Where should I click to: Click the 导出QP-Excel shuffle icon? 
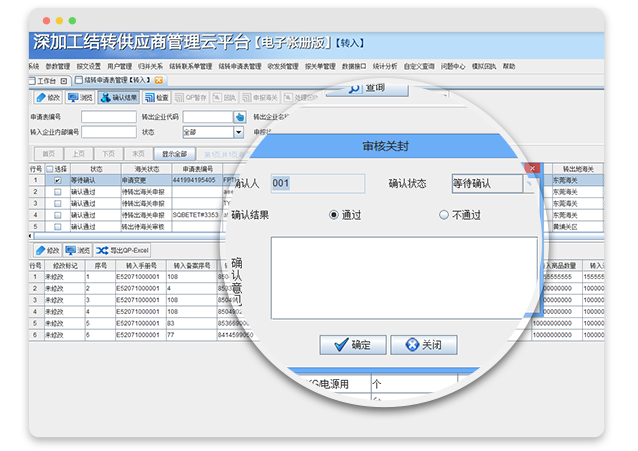point(102,250)
